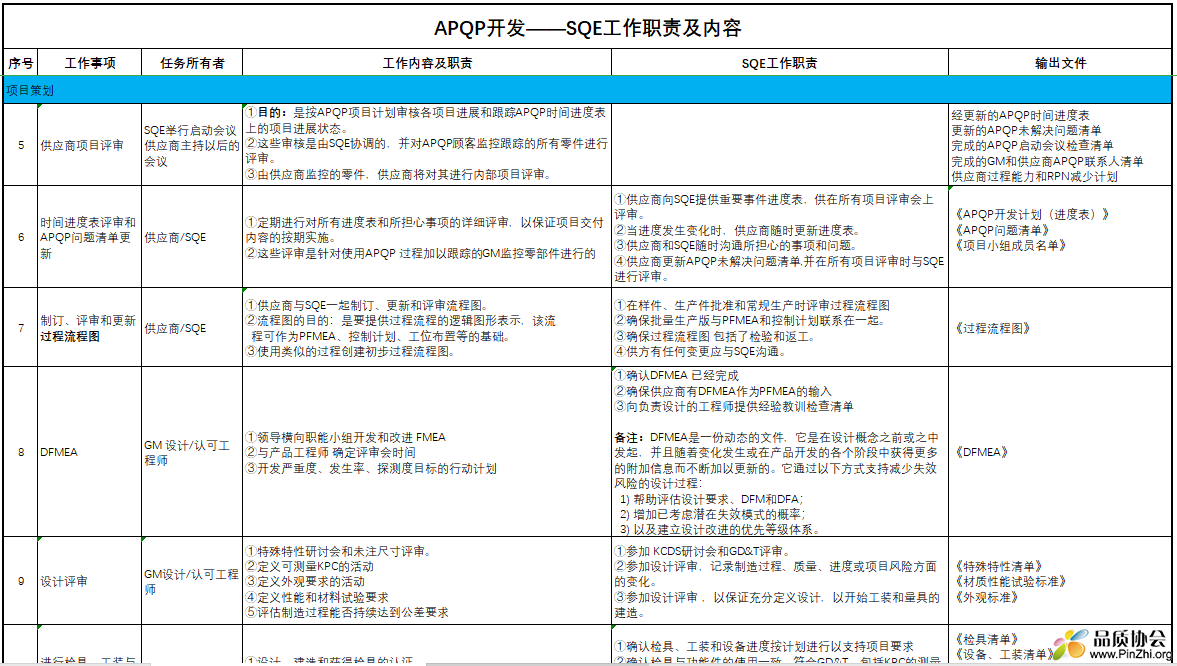The image size is (1177, 666).
Task: Select content cell starting "①目的：是按APQP项目计划"
Action: click(x=427, y=145)
